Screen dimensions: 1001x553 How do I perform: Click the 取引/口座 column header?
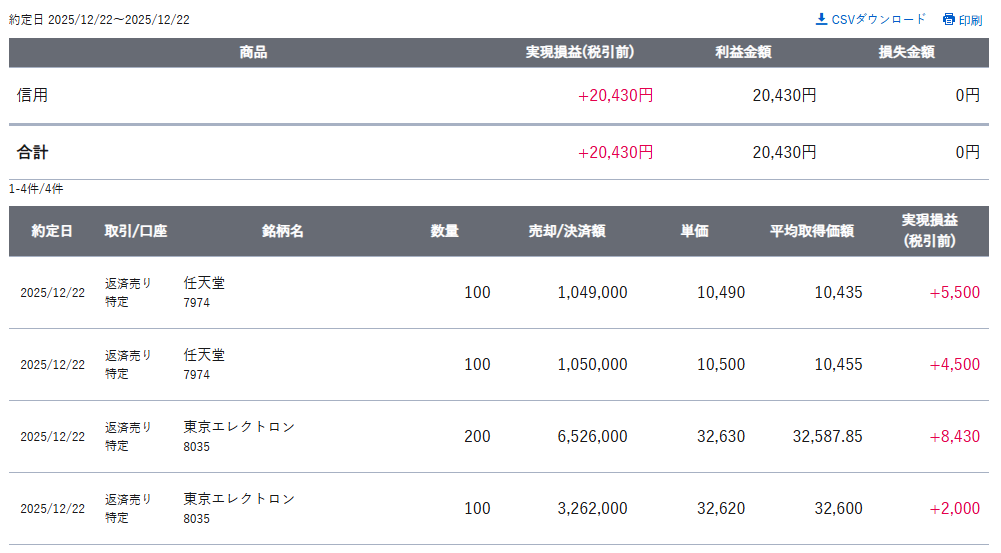pyautogui.click(x=135, y=231)
